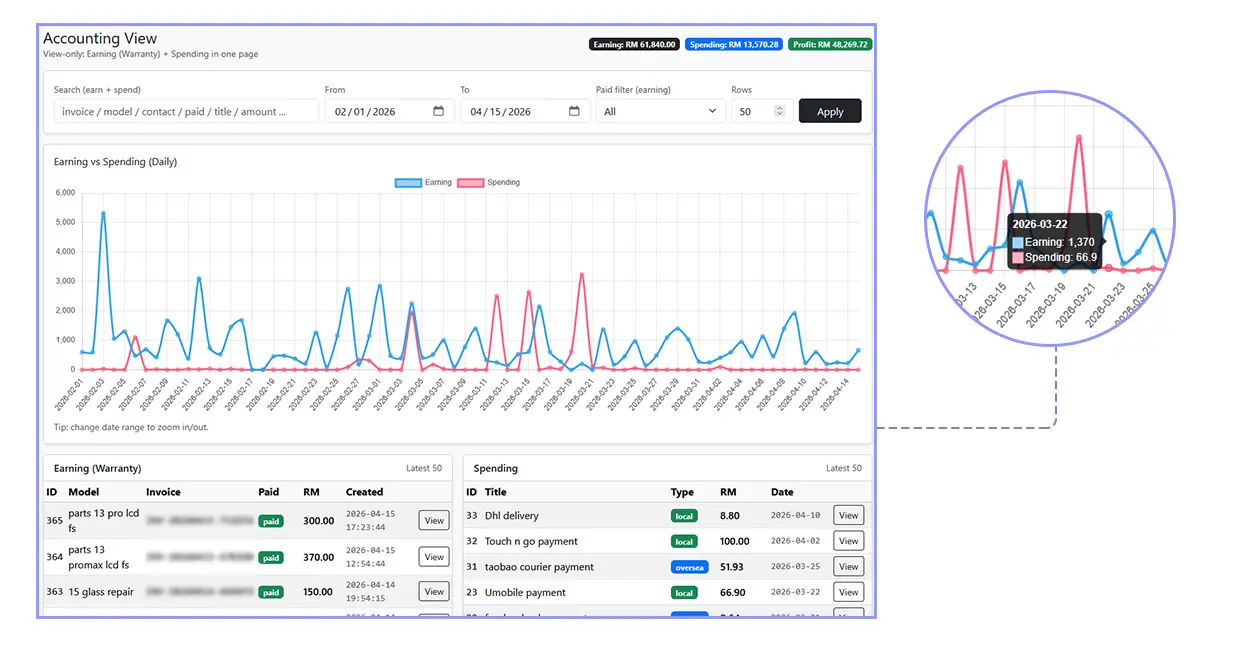Click the Profit RM 48,269.72 badge
Image resolution: width=1260 pixels, height=660 pixels.
829,44
